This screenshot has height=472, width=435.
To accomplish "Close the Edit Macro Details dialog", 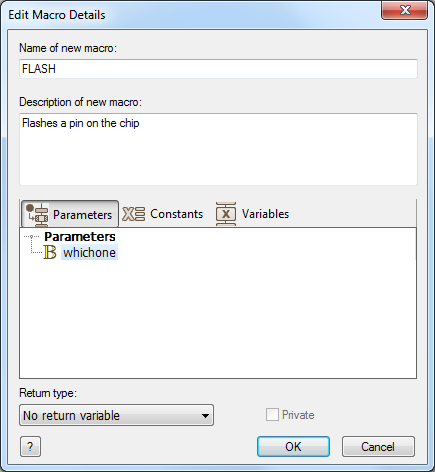I will pos(404,10).
